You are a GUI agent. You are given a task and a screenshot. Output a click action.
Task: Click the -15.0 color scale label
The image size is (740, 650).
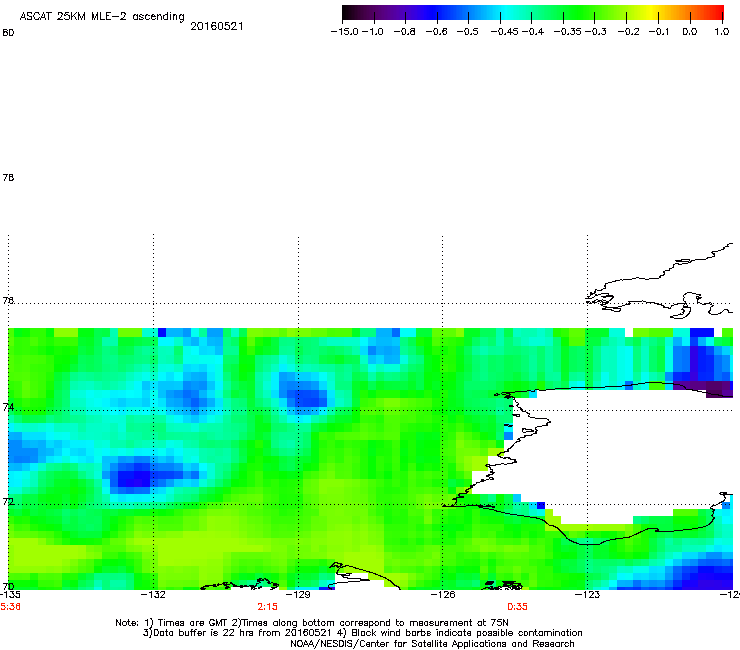tap(345, 32)
